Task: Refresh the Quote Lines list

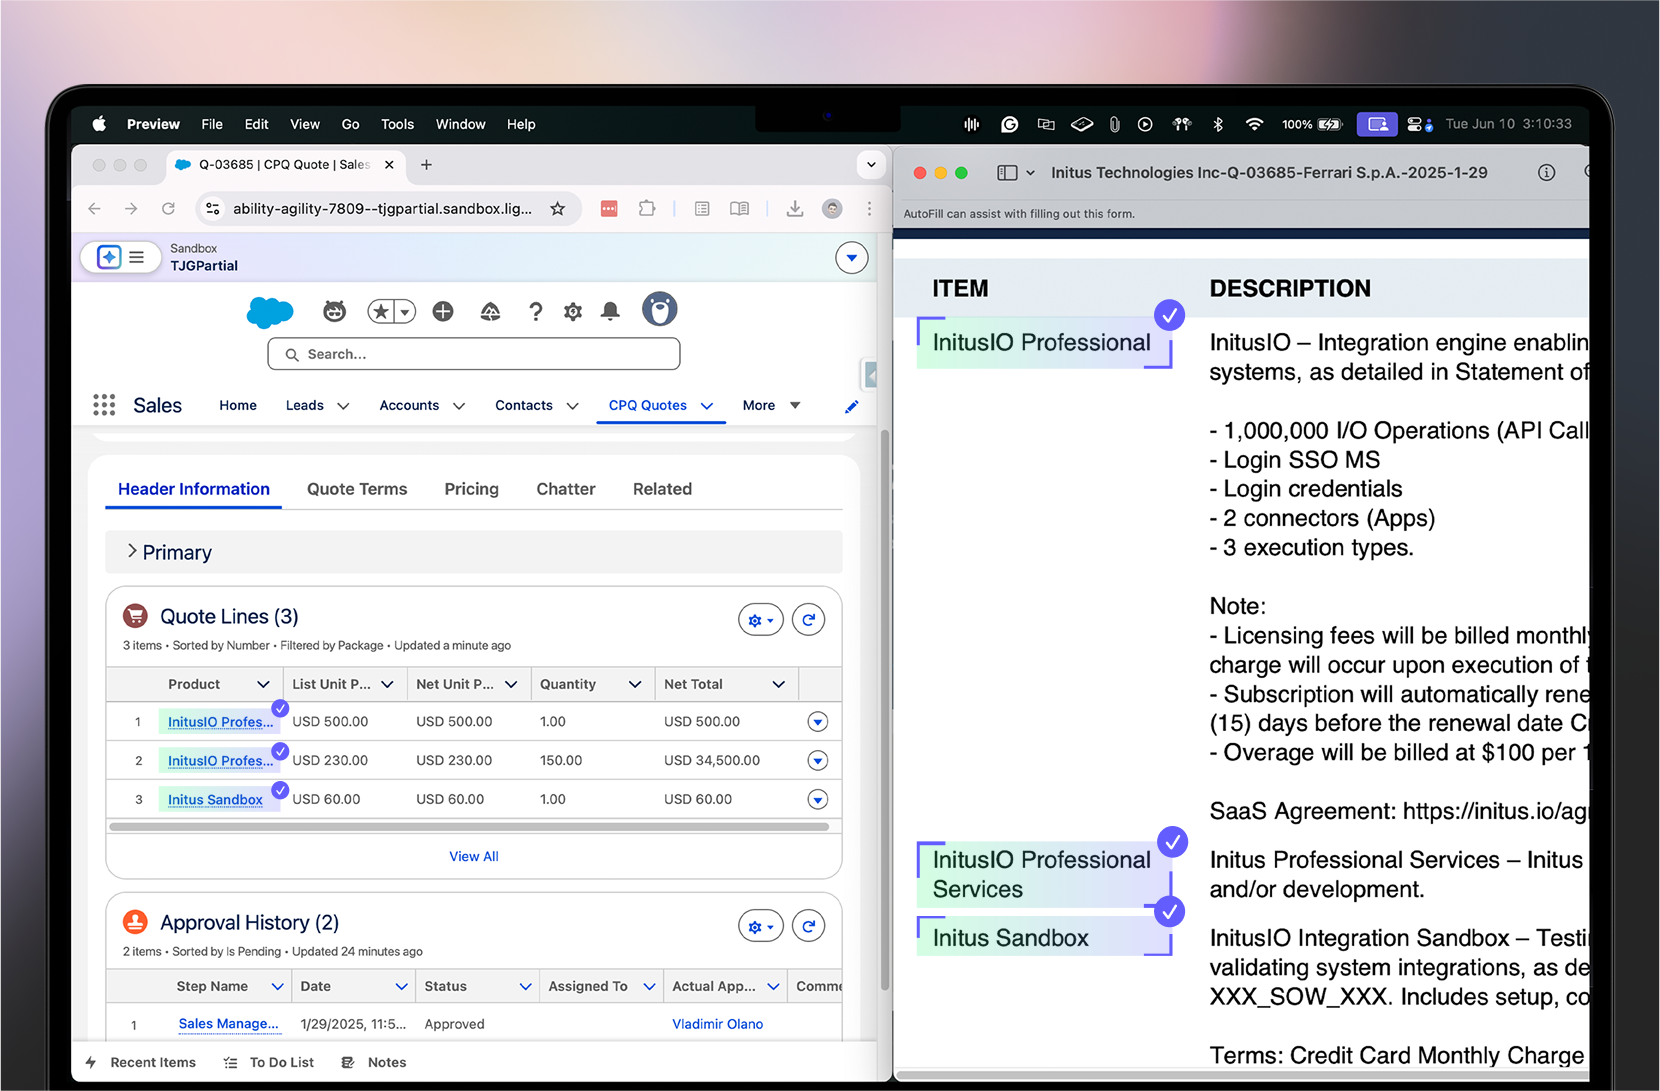Action: click(808, 620)
